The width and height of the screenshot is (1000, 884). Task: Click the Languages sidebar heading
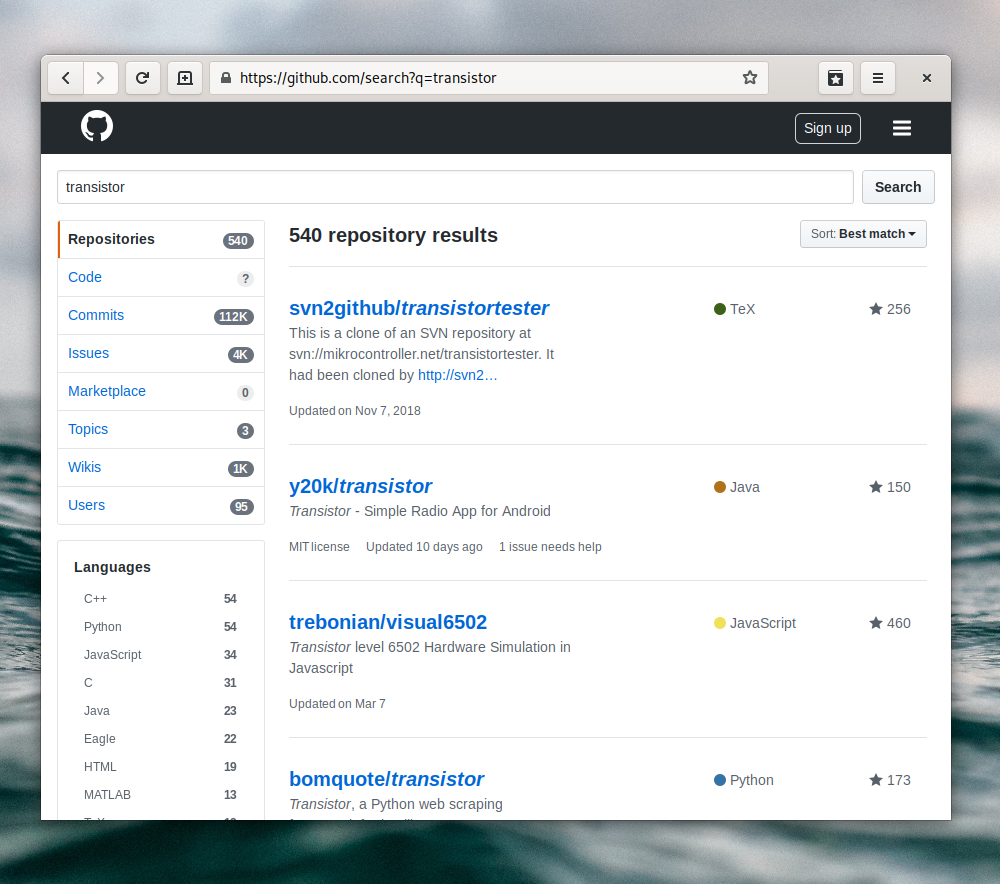(x=112, y=567)
